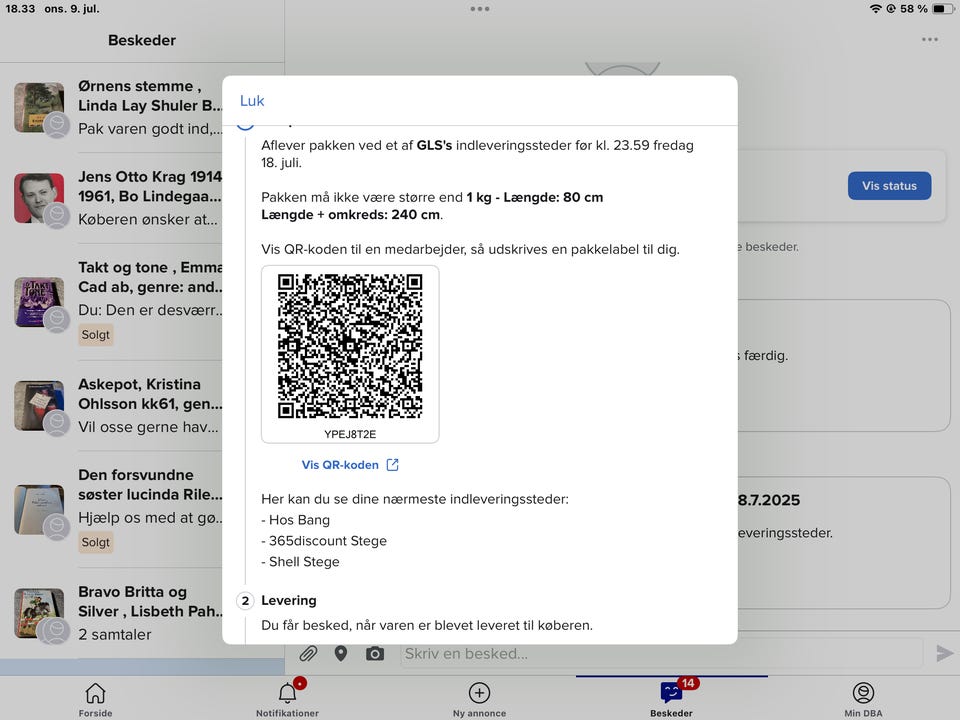
Task: Tap the Ny annonce plus icon
Action: pos(479,694)
